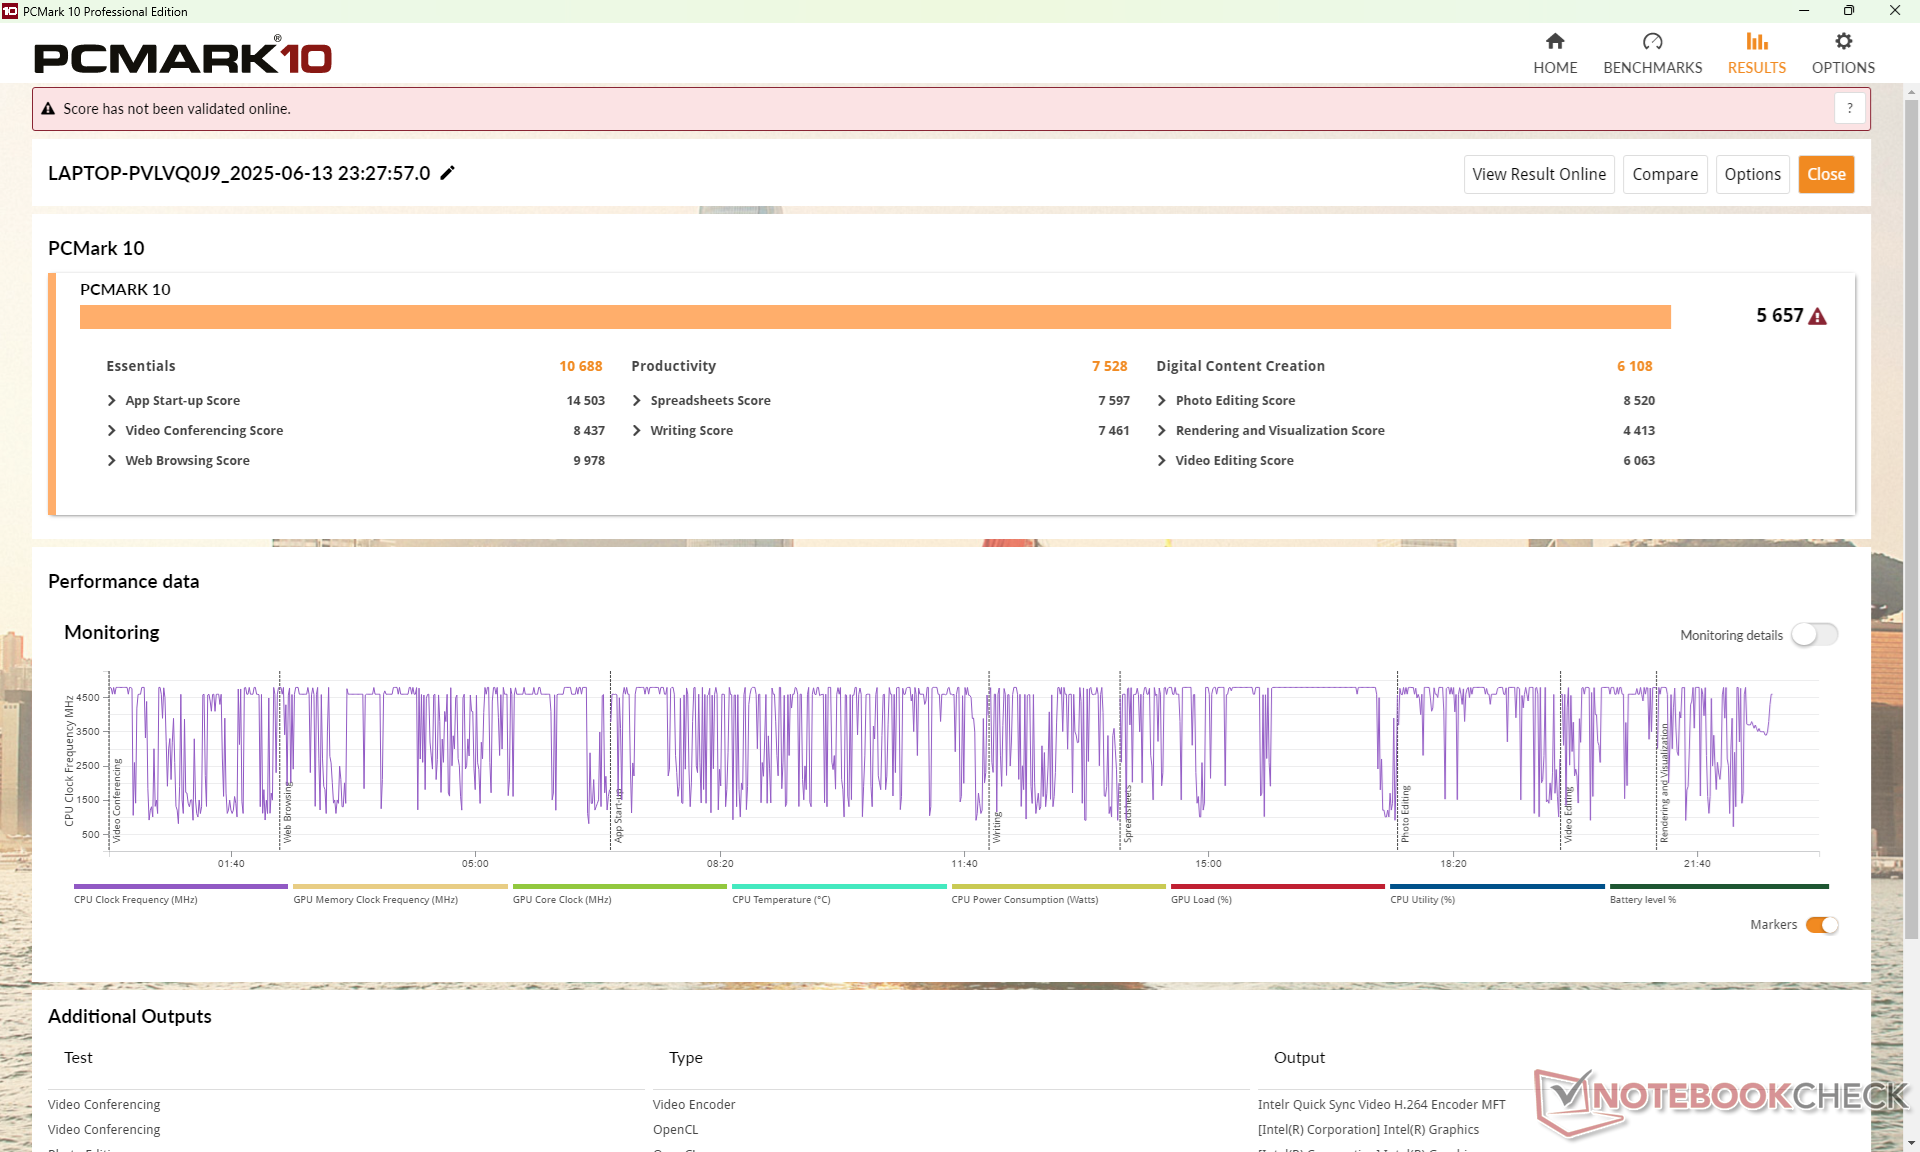Click the Rendering and Visualization chart marker
This screenshot has width=1920, height=1152.
[x=1665, y=783]
